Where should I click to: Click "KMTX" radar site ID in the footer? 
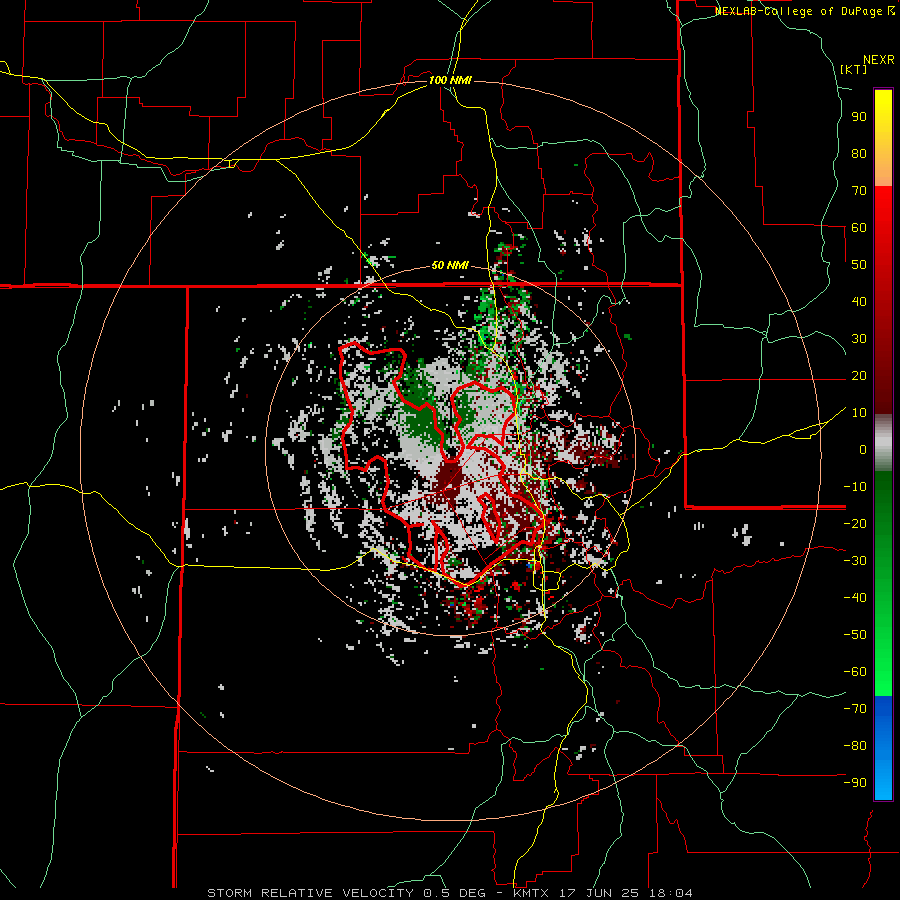[x=533, y=893]
